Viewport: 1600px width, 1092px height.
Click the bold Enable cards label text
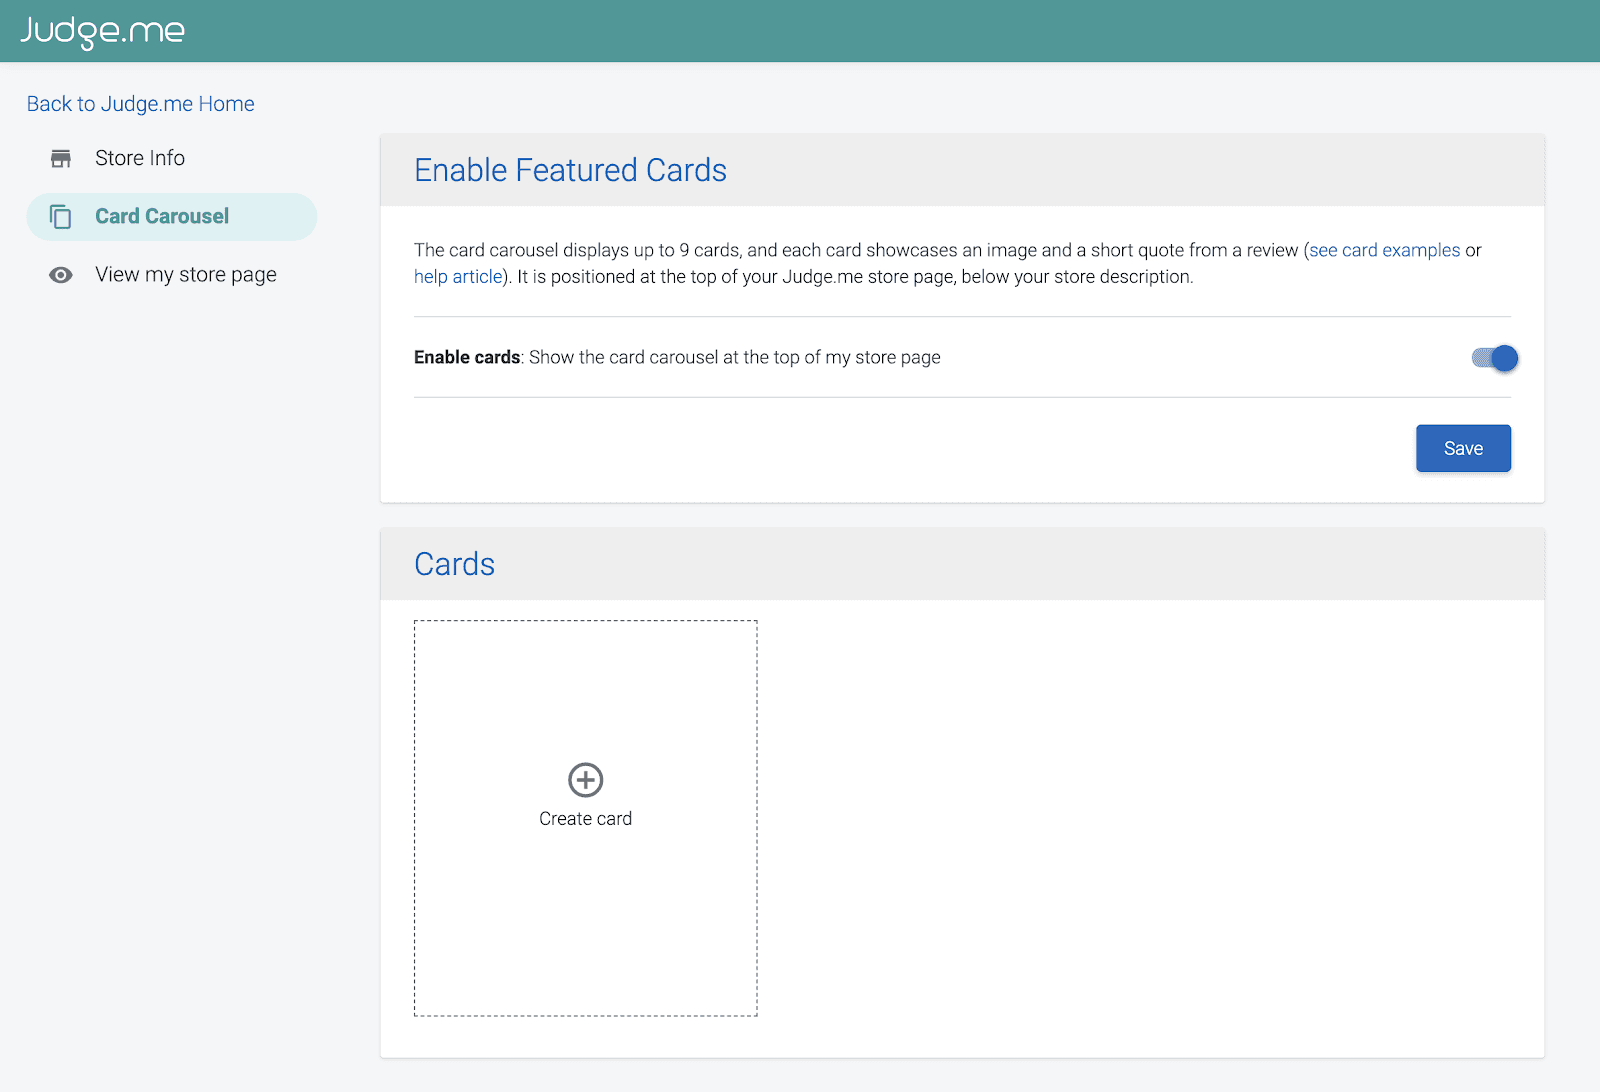[467, 358]
